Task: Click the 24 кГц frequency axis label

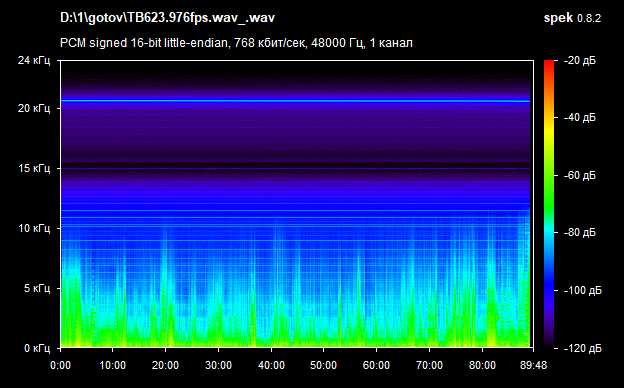Action: click(34, 60)
